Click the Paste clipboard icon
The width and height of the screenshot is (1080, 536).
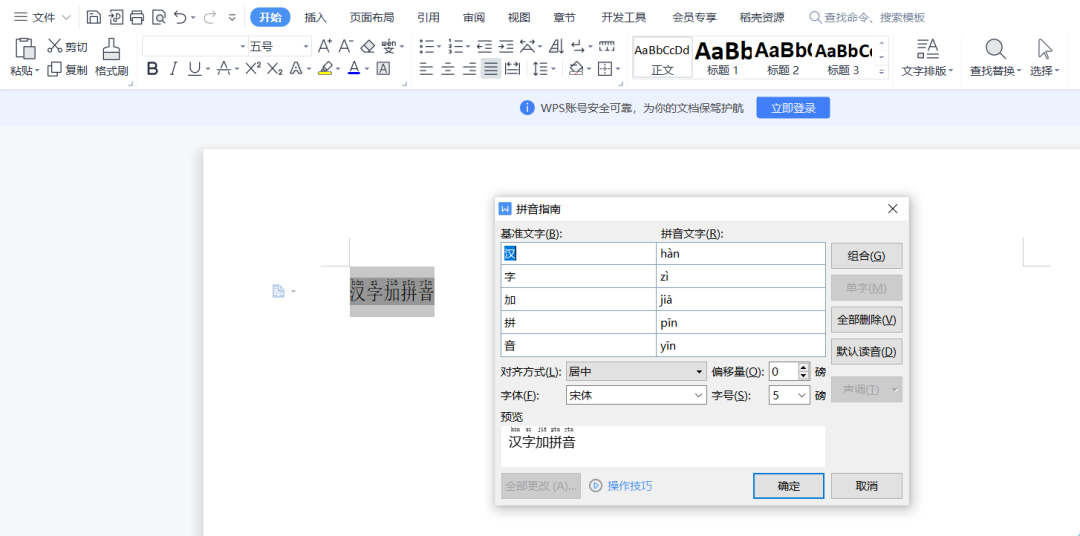tap(25, 48)
